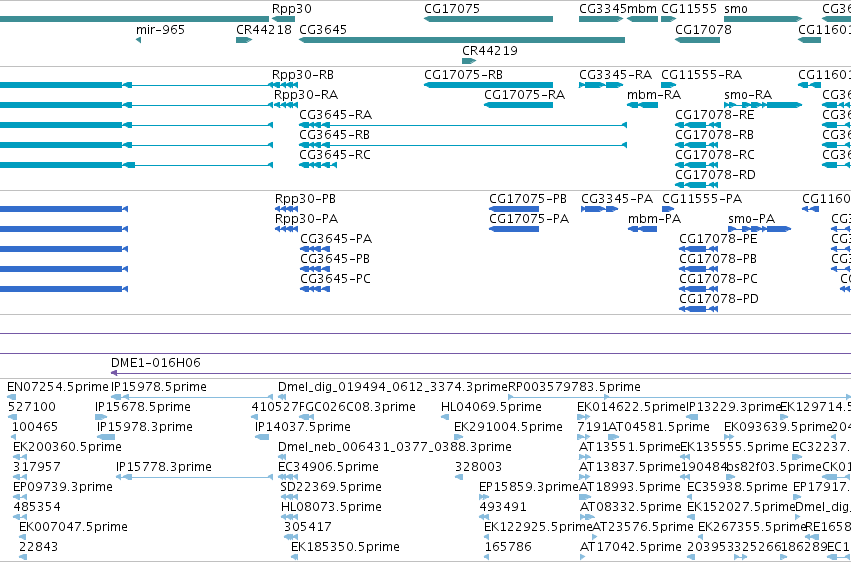Select transcript Rpp30-RB
This screenshot has width=851, height=562.
[303, 75]
